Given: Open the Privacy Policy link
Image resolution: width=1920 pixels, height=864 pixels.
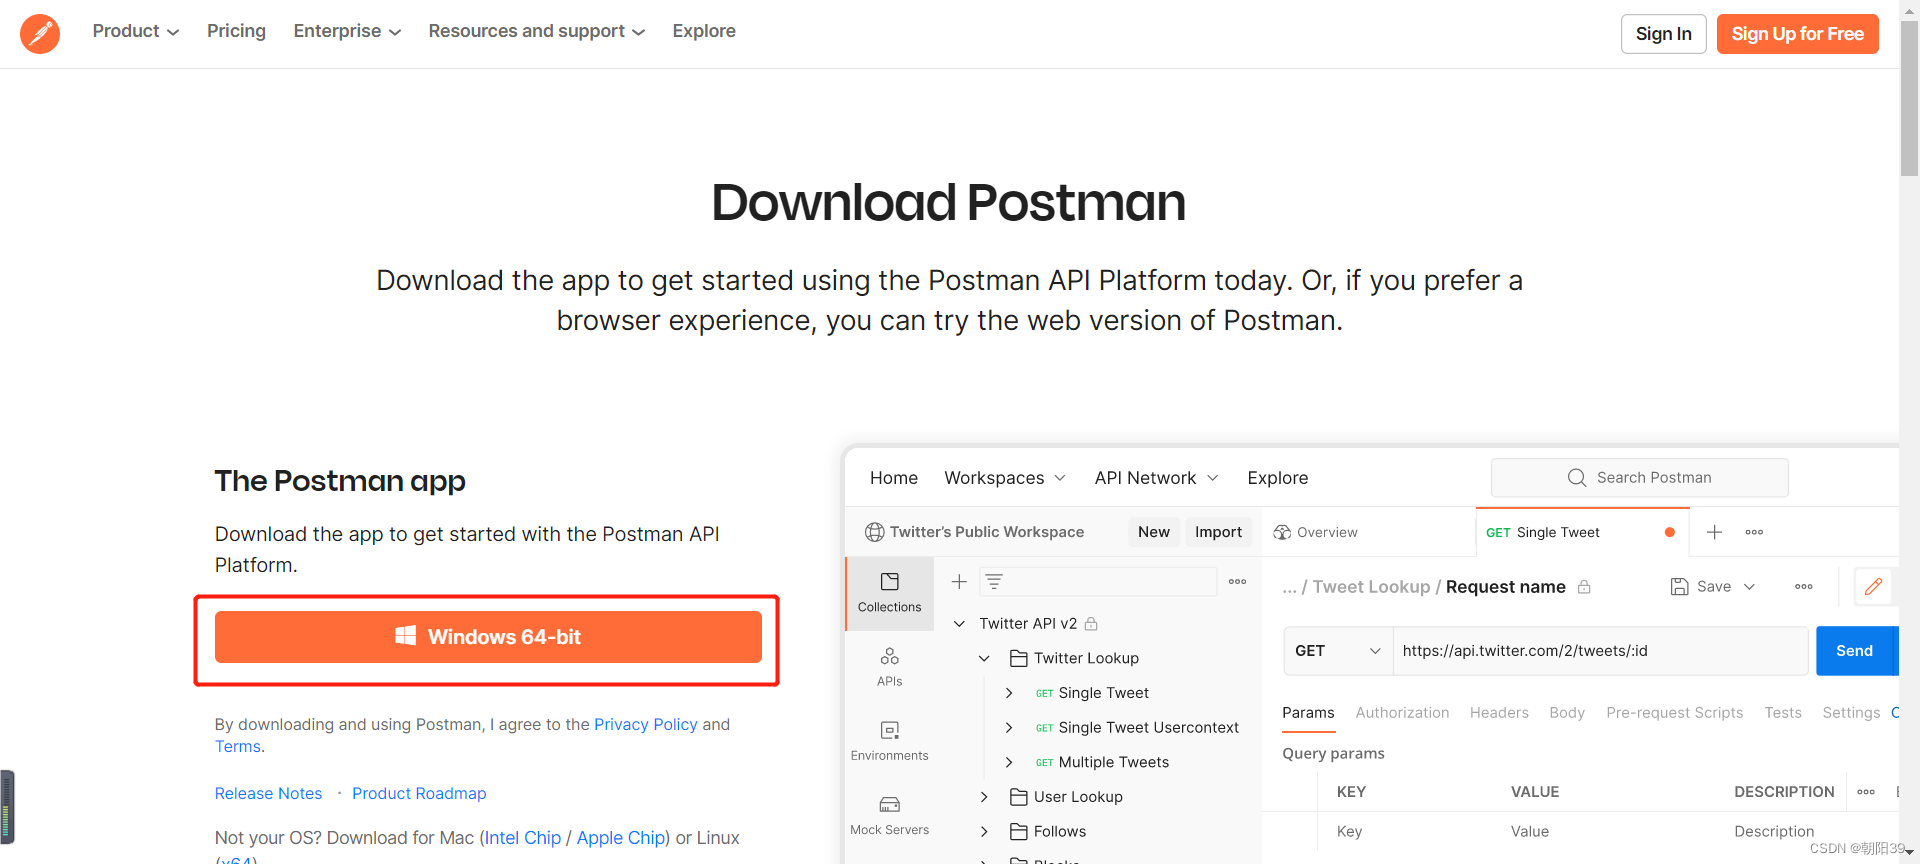Looking at the screenshot, I should 645,724.
